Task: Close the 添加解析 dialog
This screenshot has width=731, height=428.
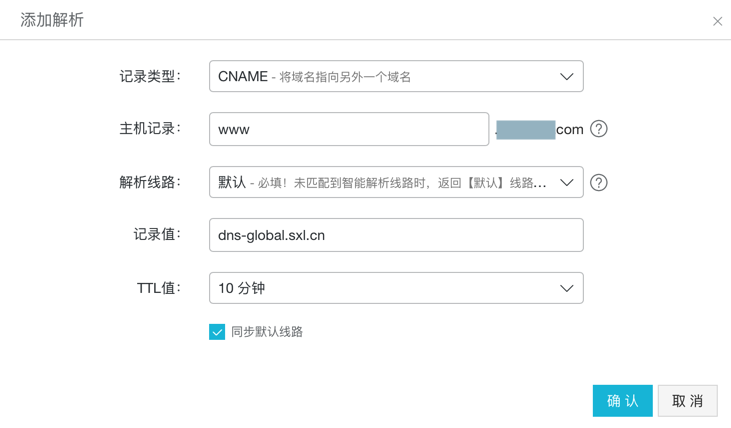Action: coord(717,21)
